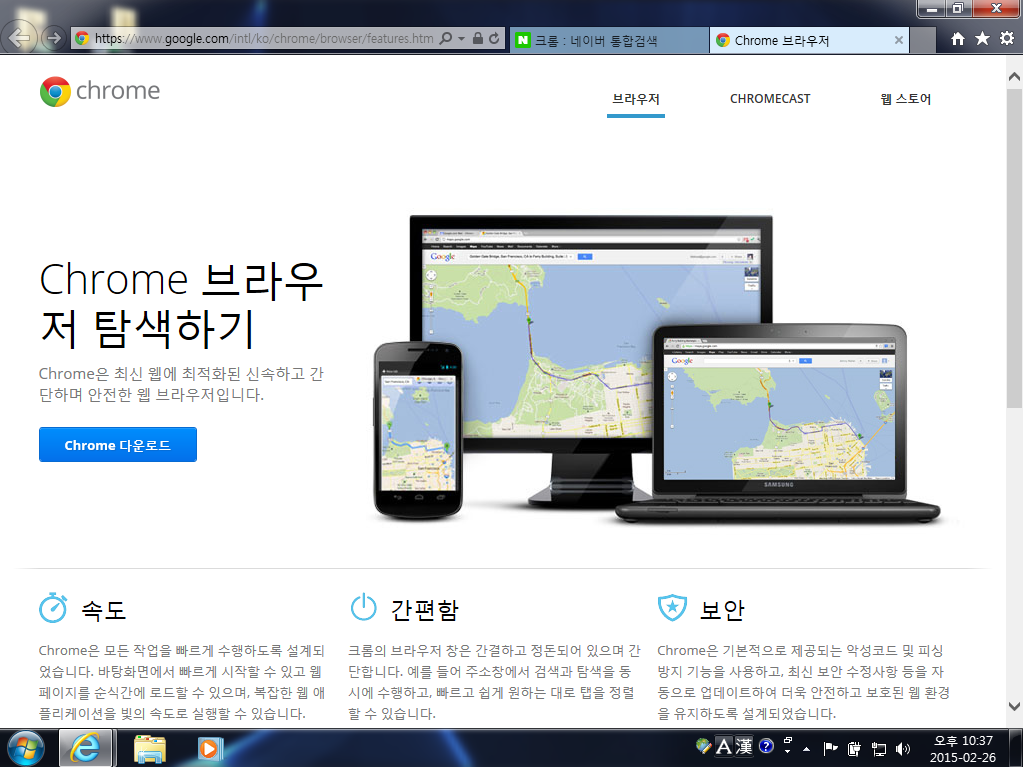Click the Show desktop strip

[x=1016, y=748]
